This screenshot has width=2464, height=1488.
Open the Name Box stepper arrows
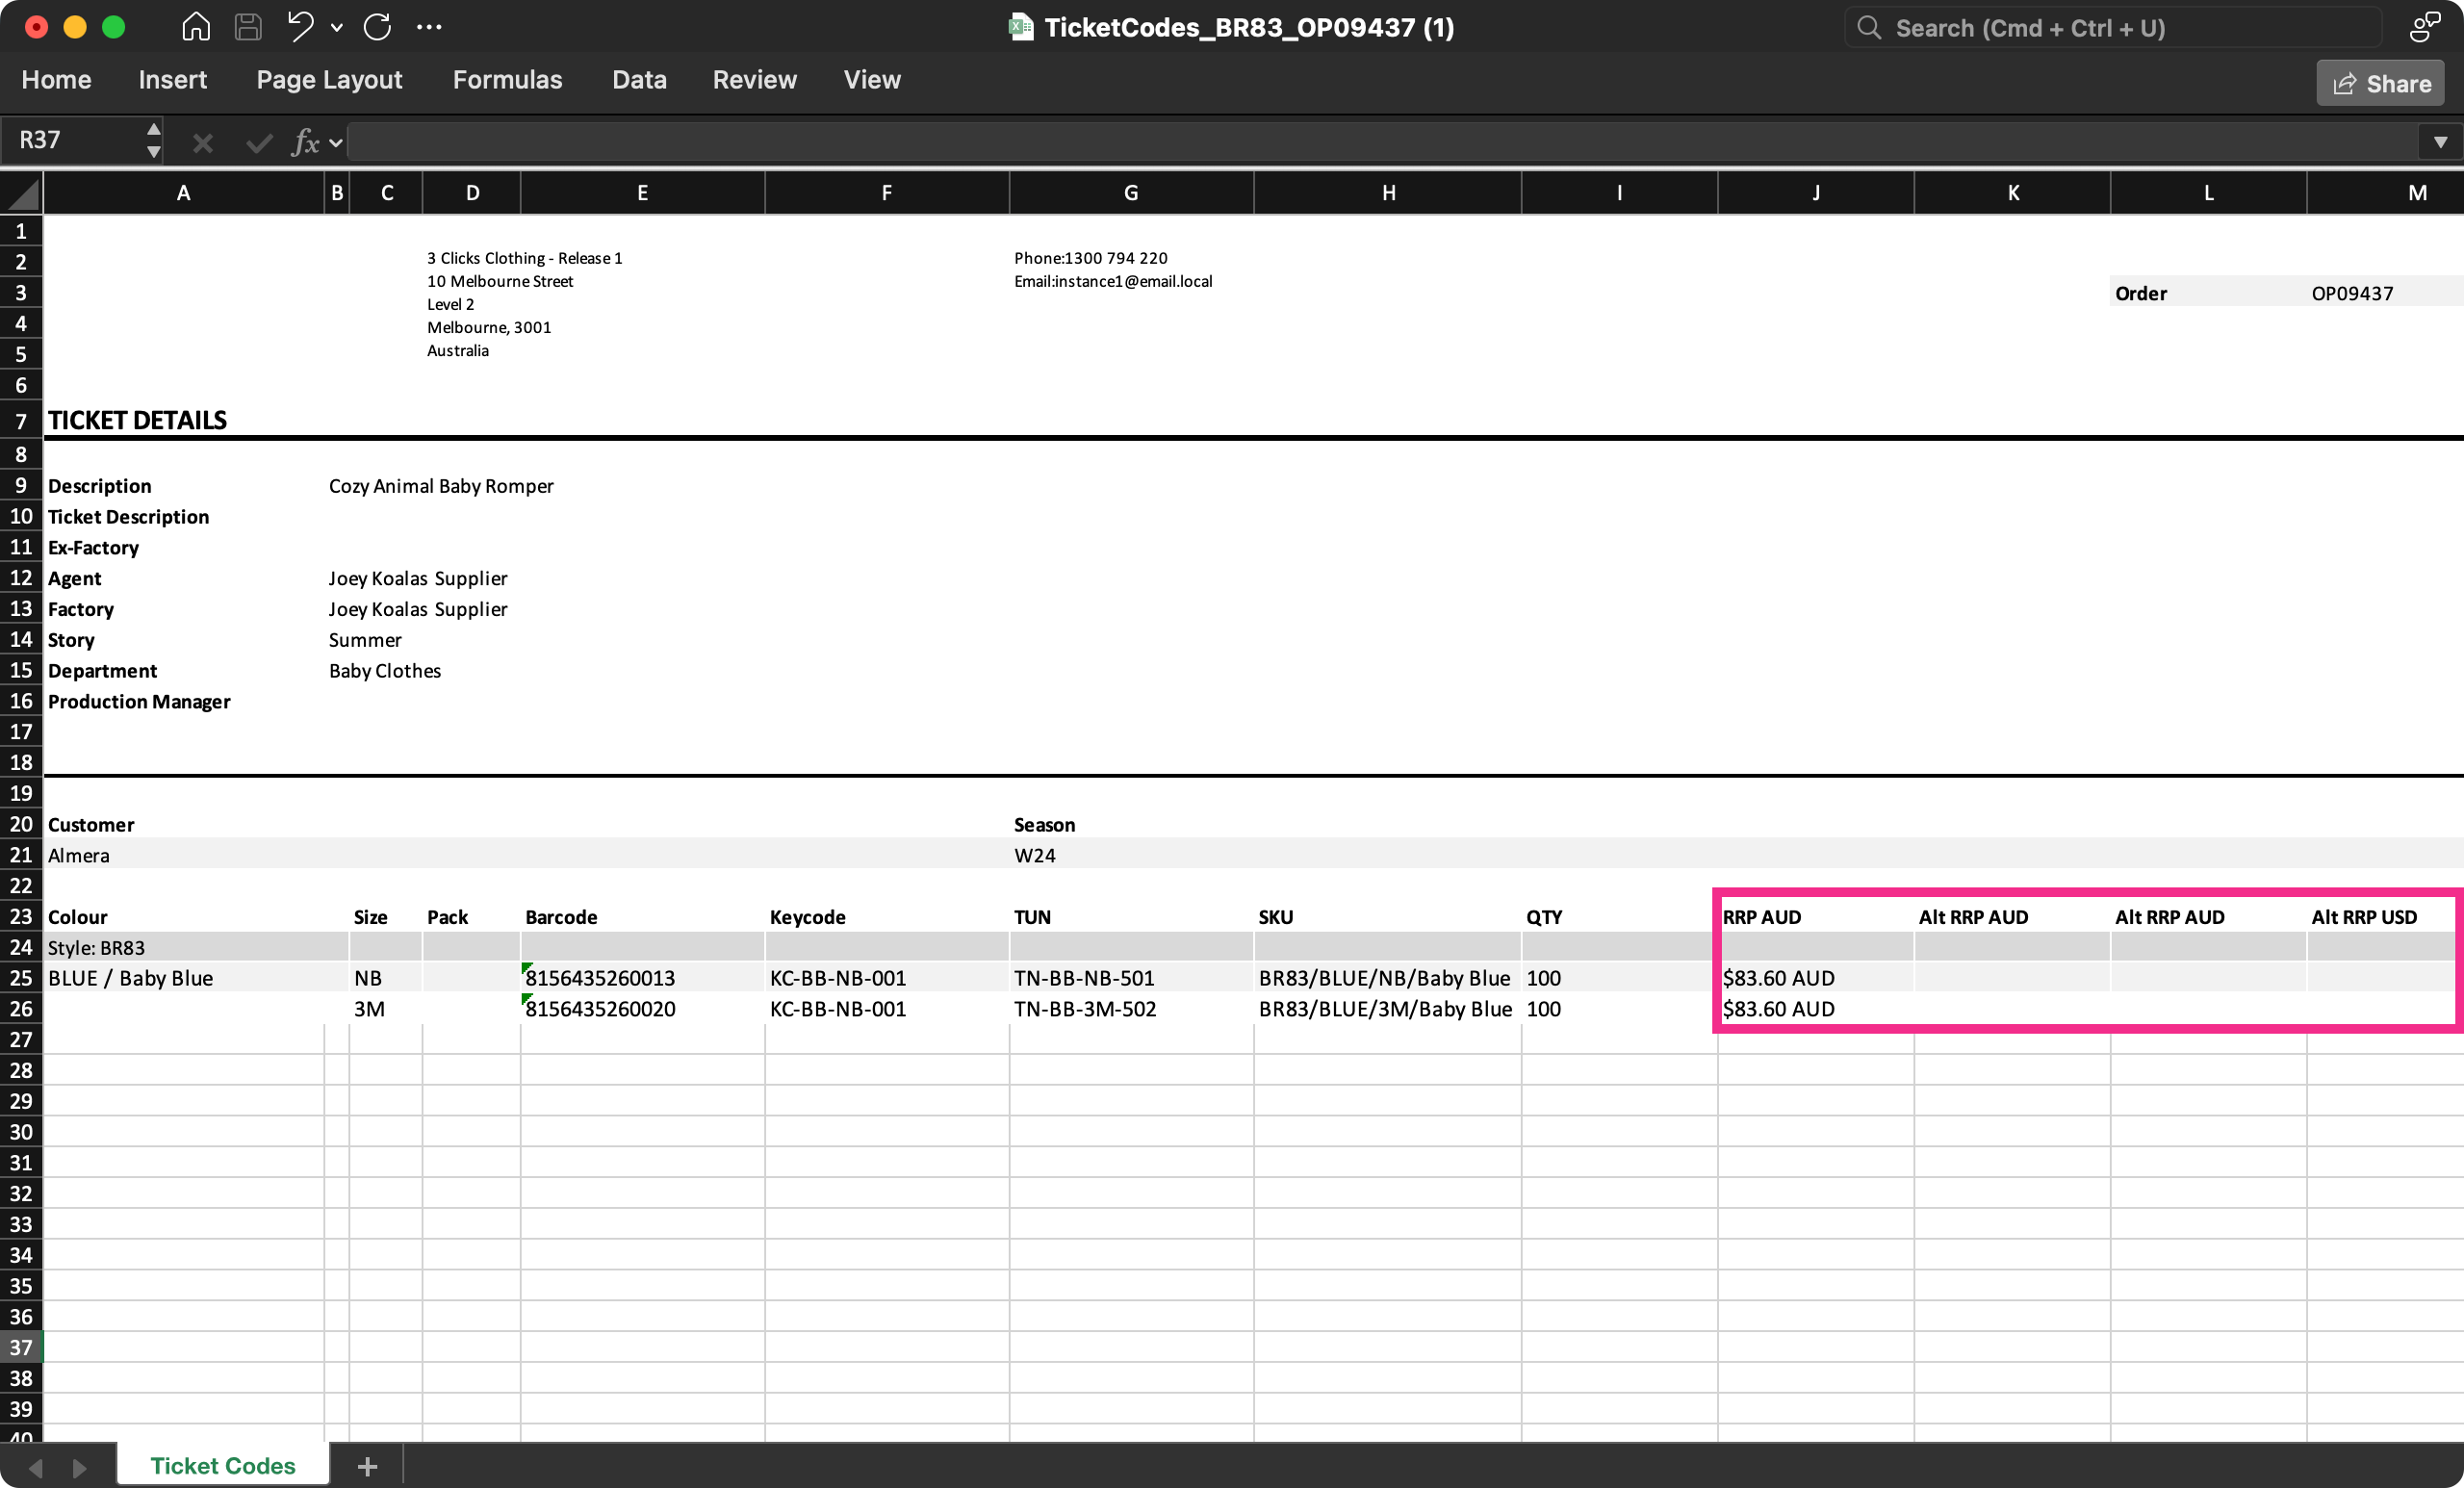click(153, 140)
